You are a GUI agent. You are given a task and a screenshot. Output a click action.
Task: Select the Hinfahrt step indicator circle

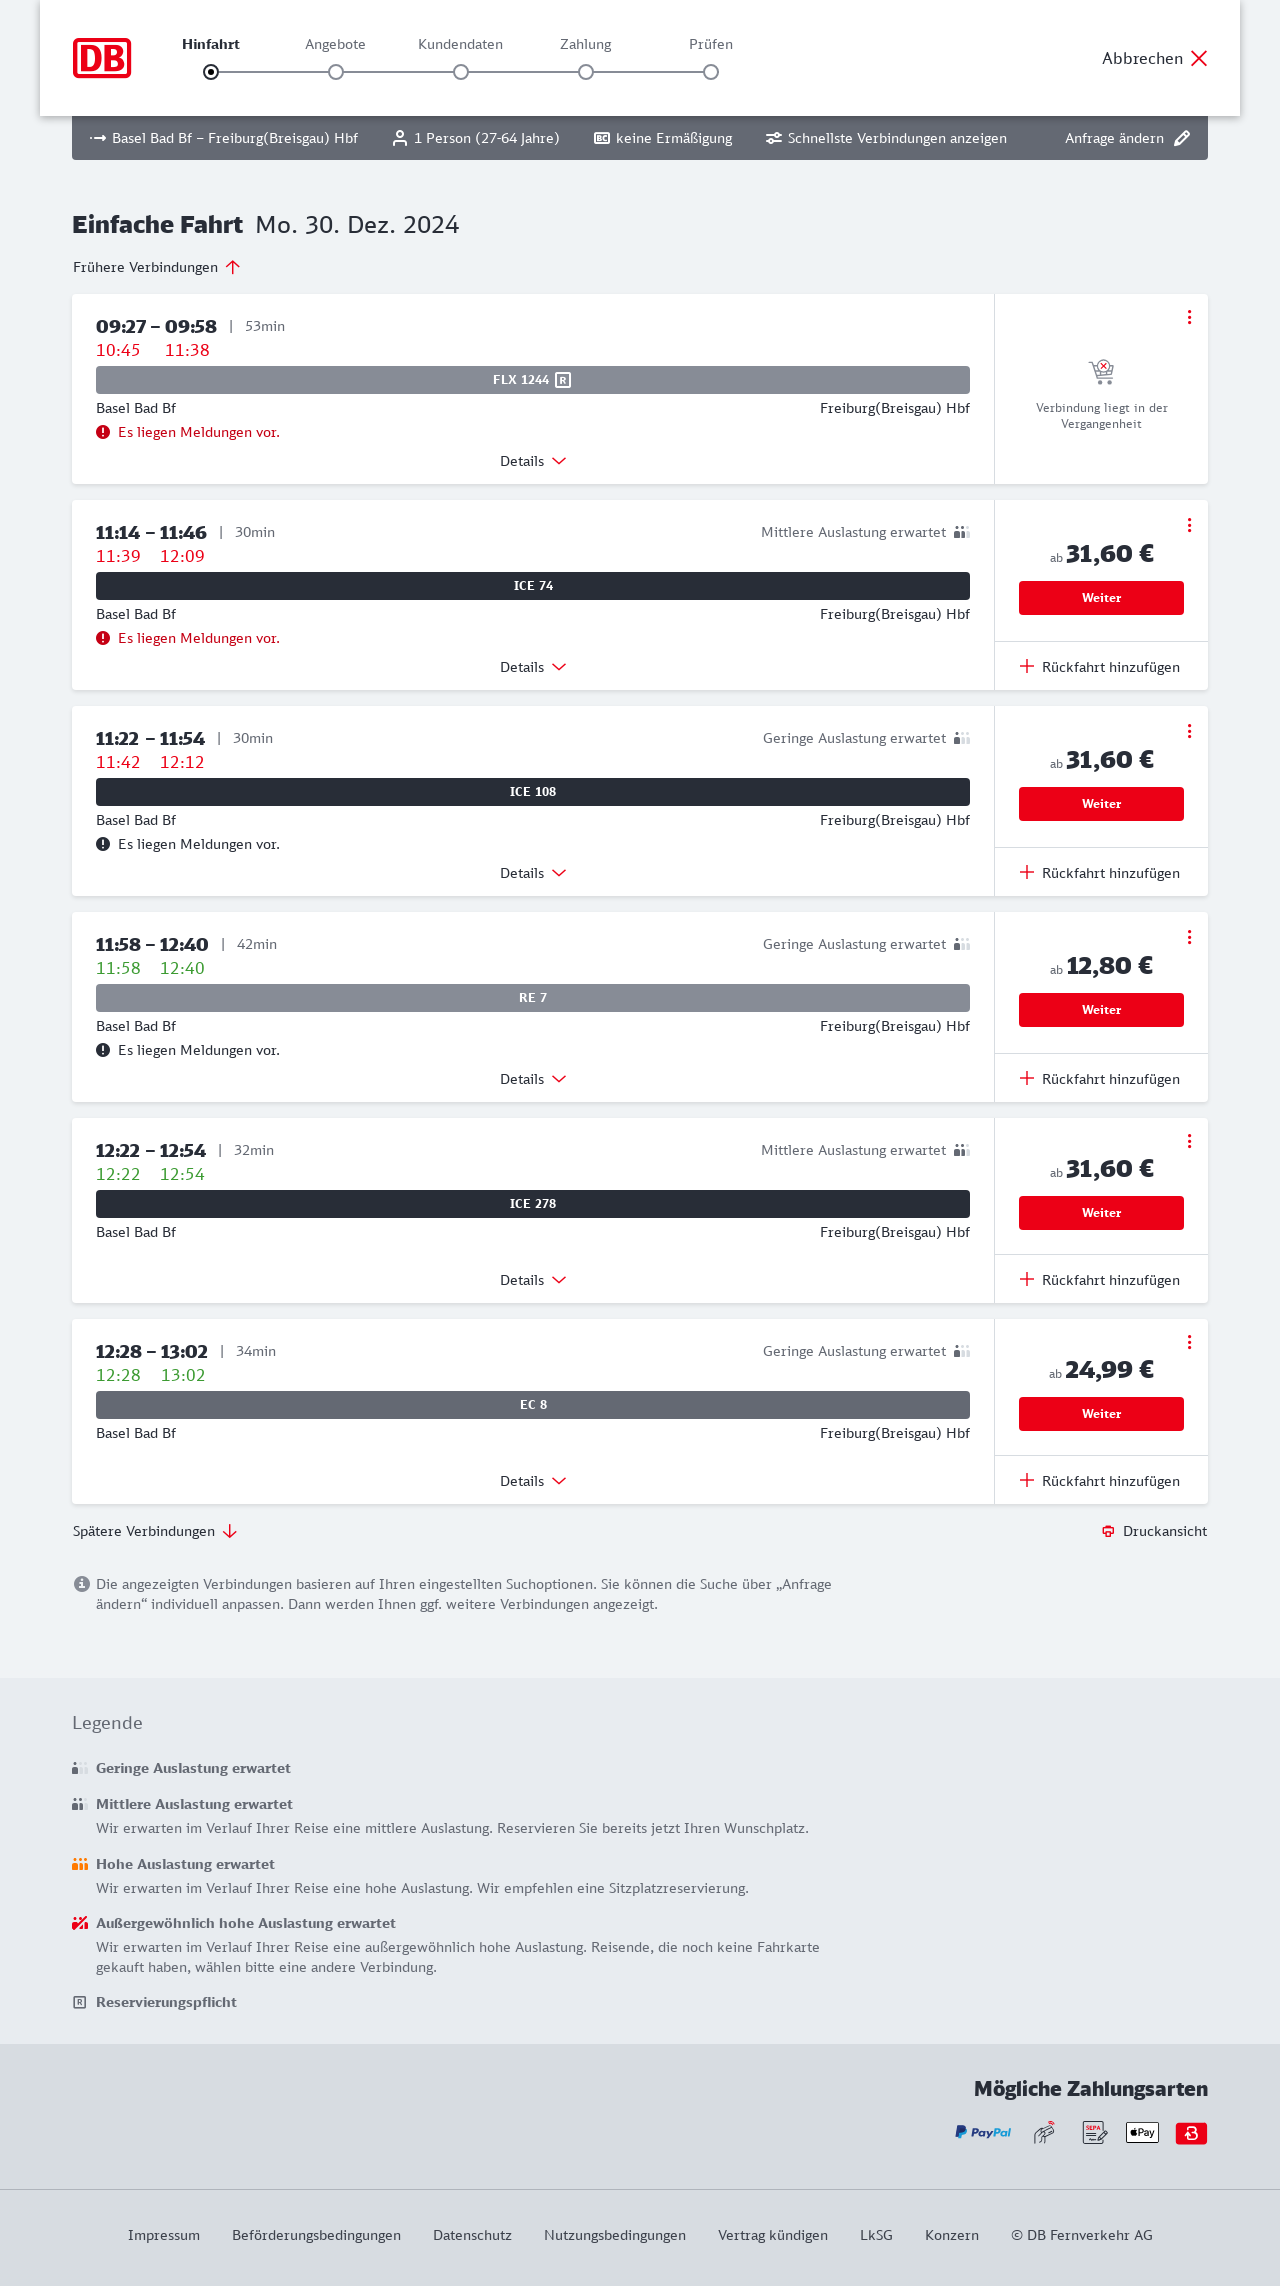(211, 72)
